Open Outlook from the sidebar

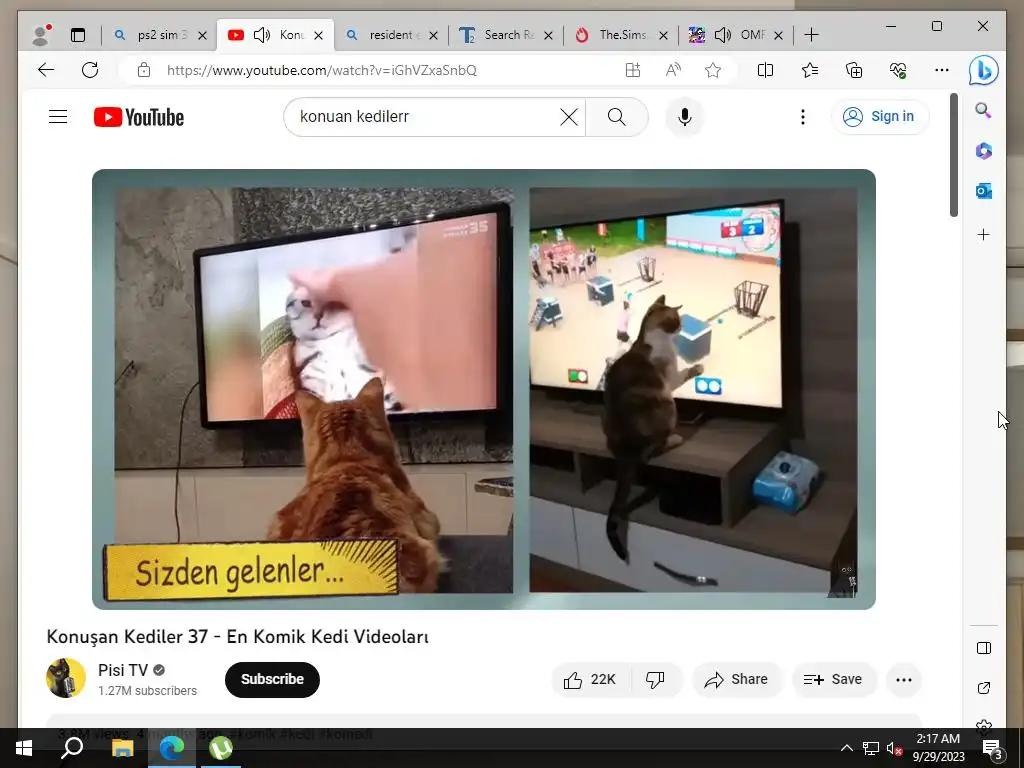[x=984, y=191]
